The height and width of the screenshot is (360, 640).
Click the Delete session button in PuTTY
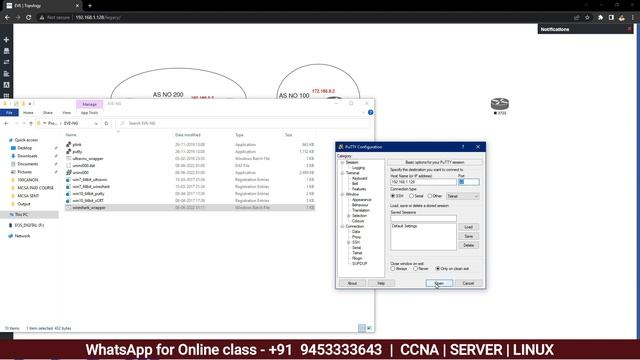click(469, 245)
